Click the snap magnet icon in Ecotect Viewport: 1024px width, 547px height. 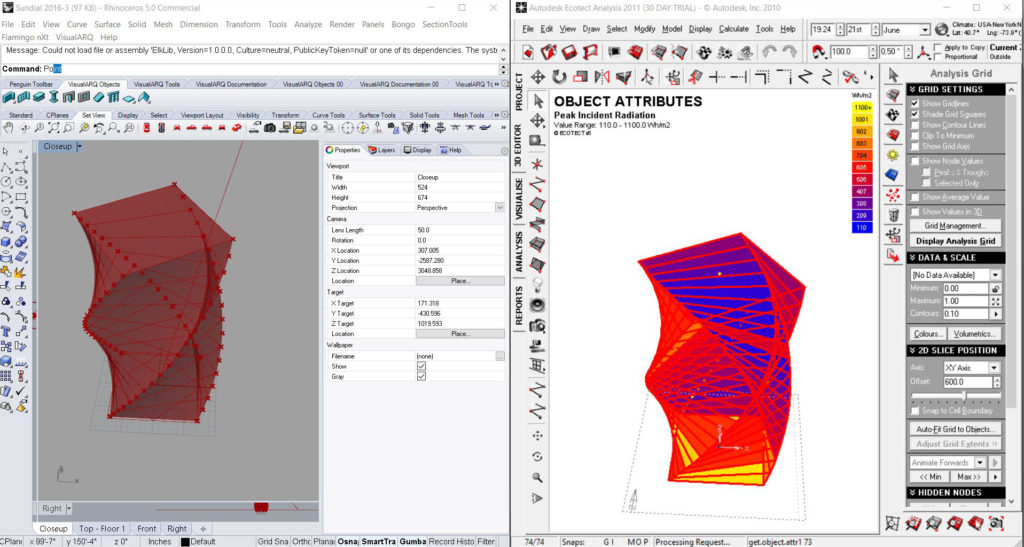click(819, 52)
